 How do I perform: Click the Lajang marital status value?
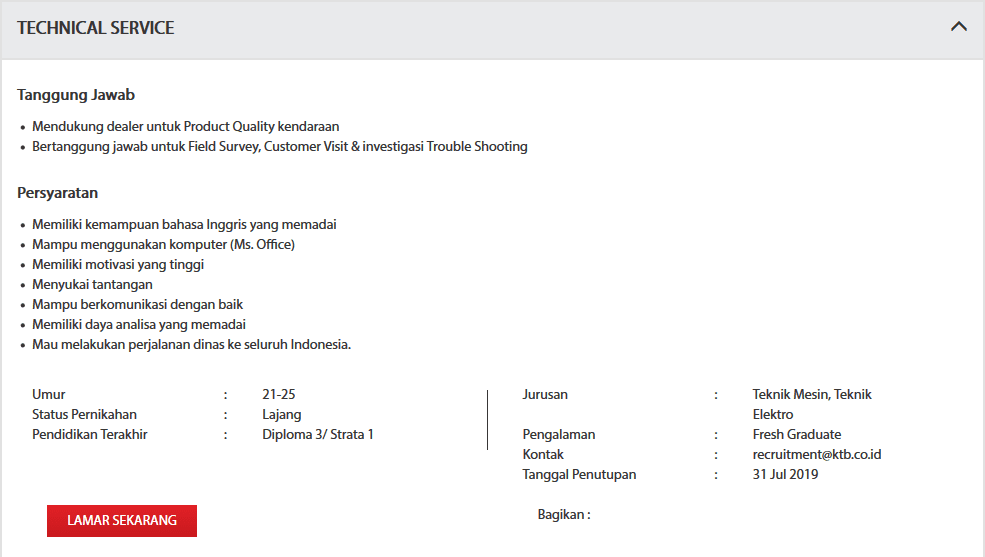(x=281, y=414)
